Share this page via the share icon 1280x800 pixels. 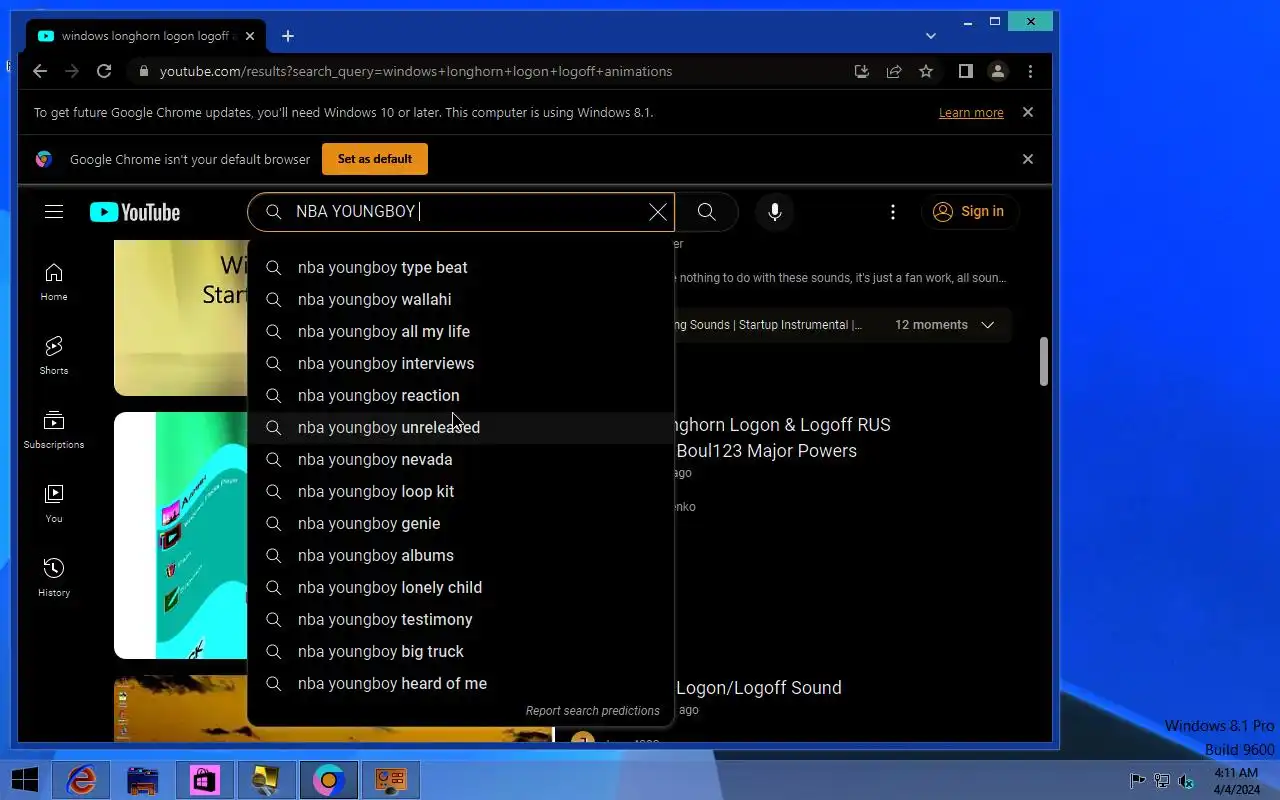(894, 71)
